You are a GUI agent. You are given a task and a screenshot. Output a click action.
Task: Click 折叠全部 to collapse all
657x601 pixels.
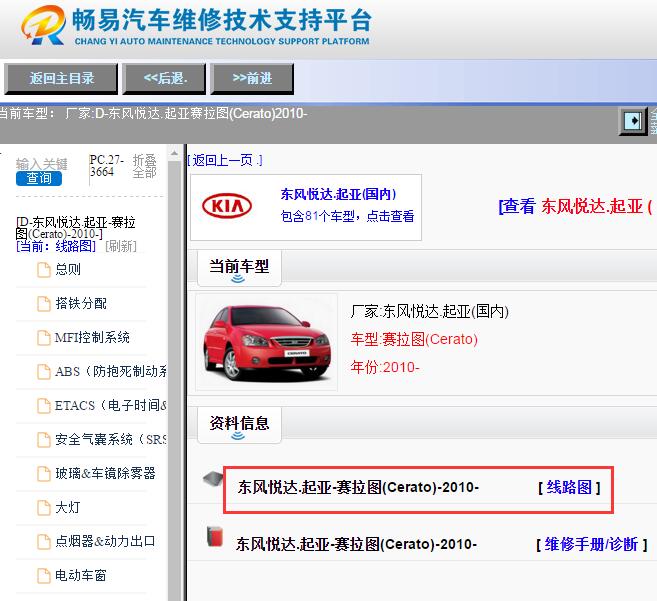tap(144, 166)
